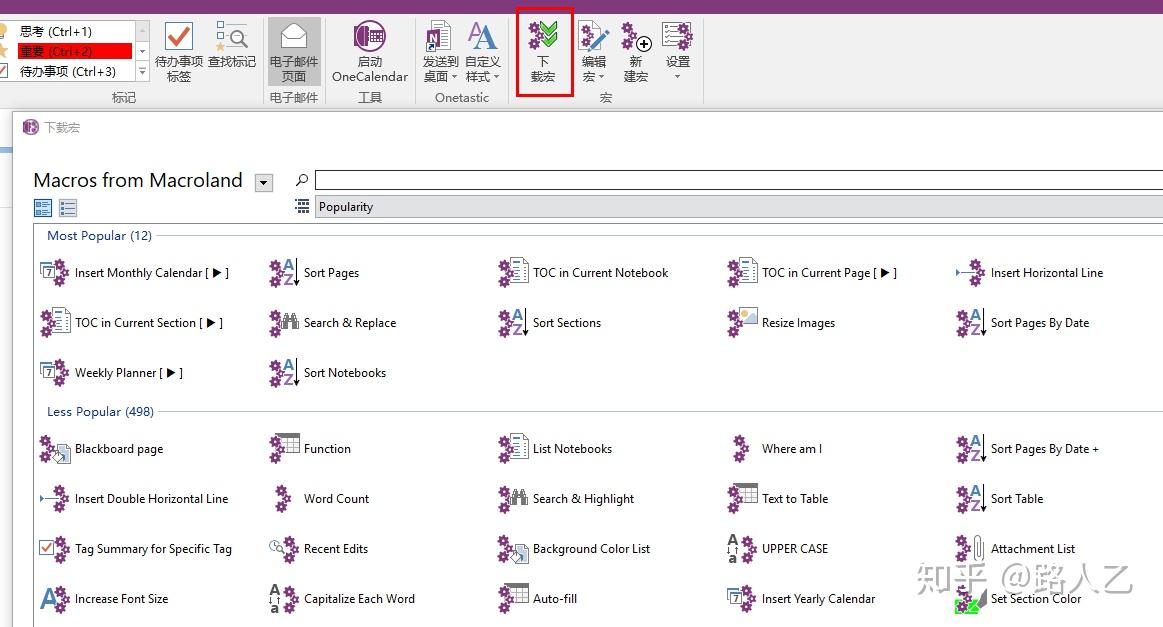Open the 编辑宏 (Edit Macro) menu
1163x627 pixels.
click(594, 50)
